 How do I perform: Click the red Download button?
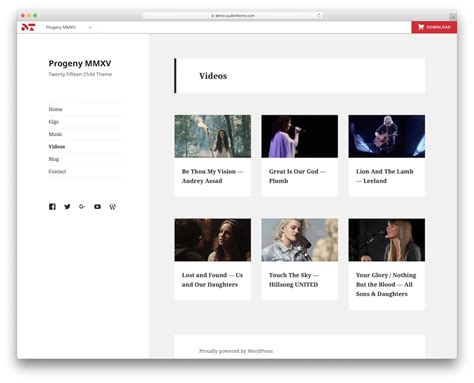[x=434, y=27]
